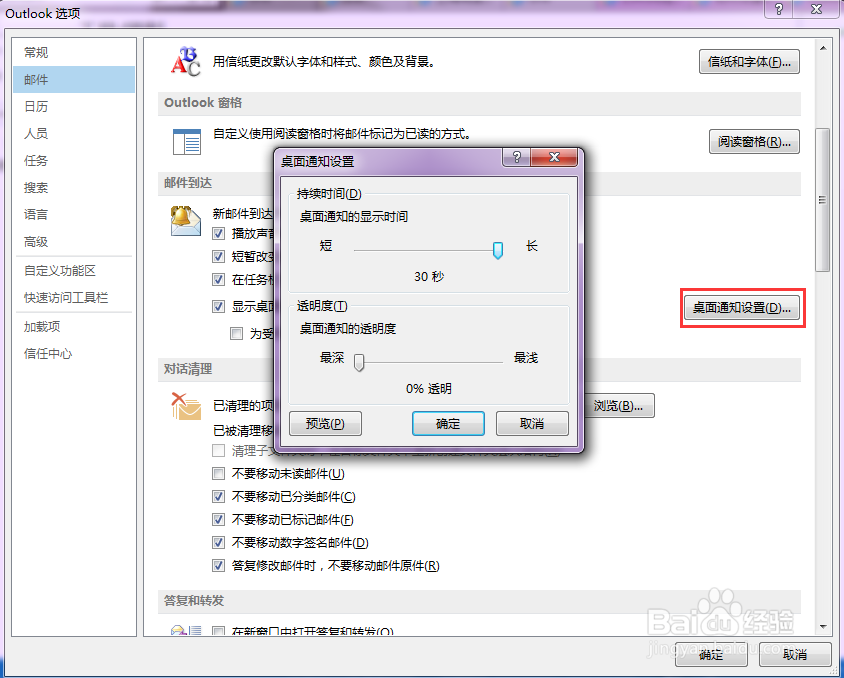The image size is (844, 678).
Task: Toggle the 在任务栏 envelope icon checkbox
Action: (x=219, y=280)
